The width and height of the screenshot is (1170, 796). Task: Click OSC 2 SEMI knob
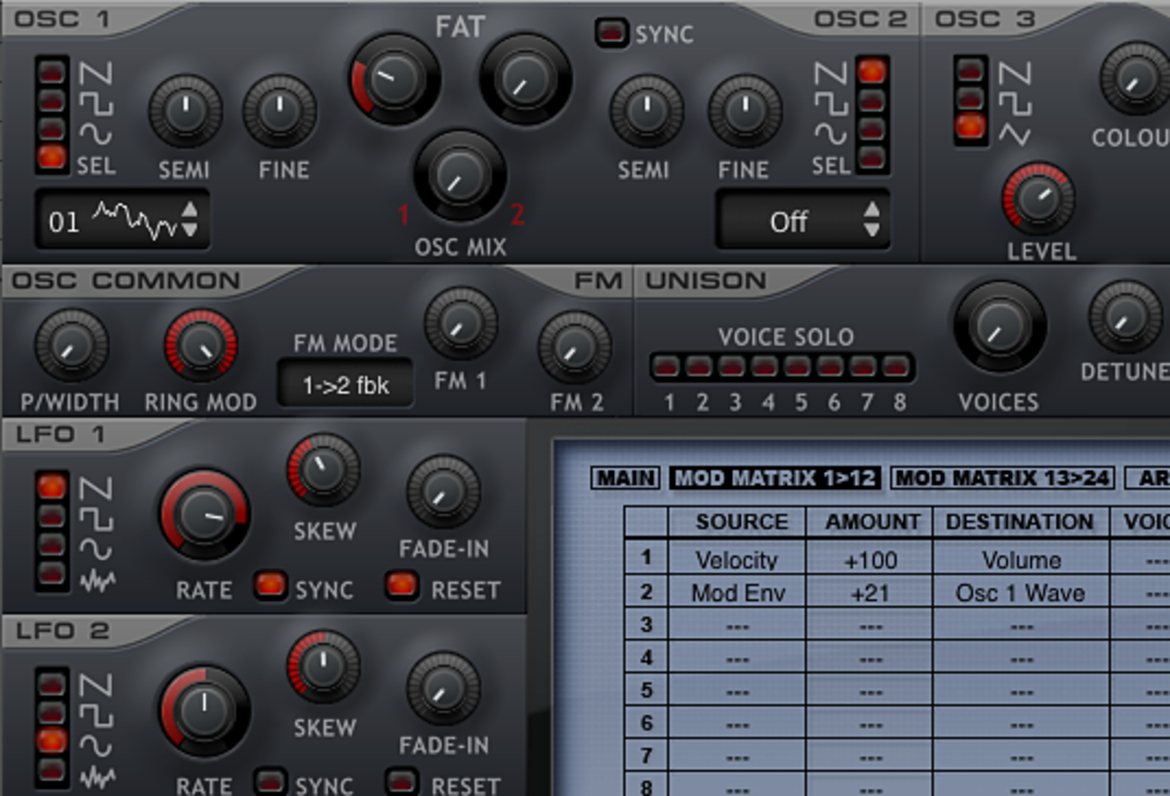click(647, 112)
